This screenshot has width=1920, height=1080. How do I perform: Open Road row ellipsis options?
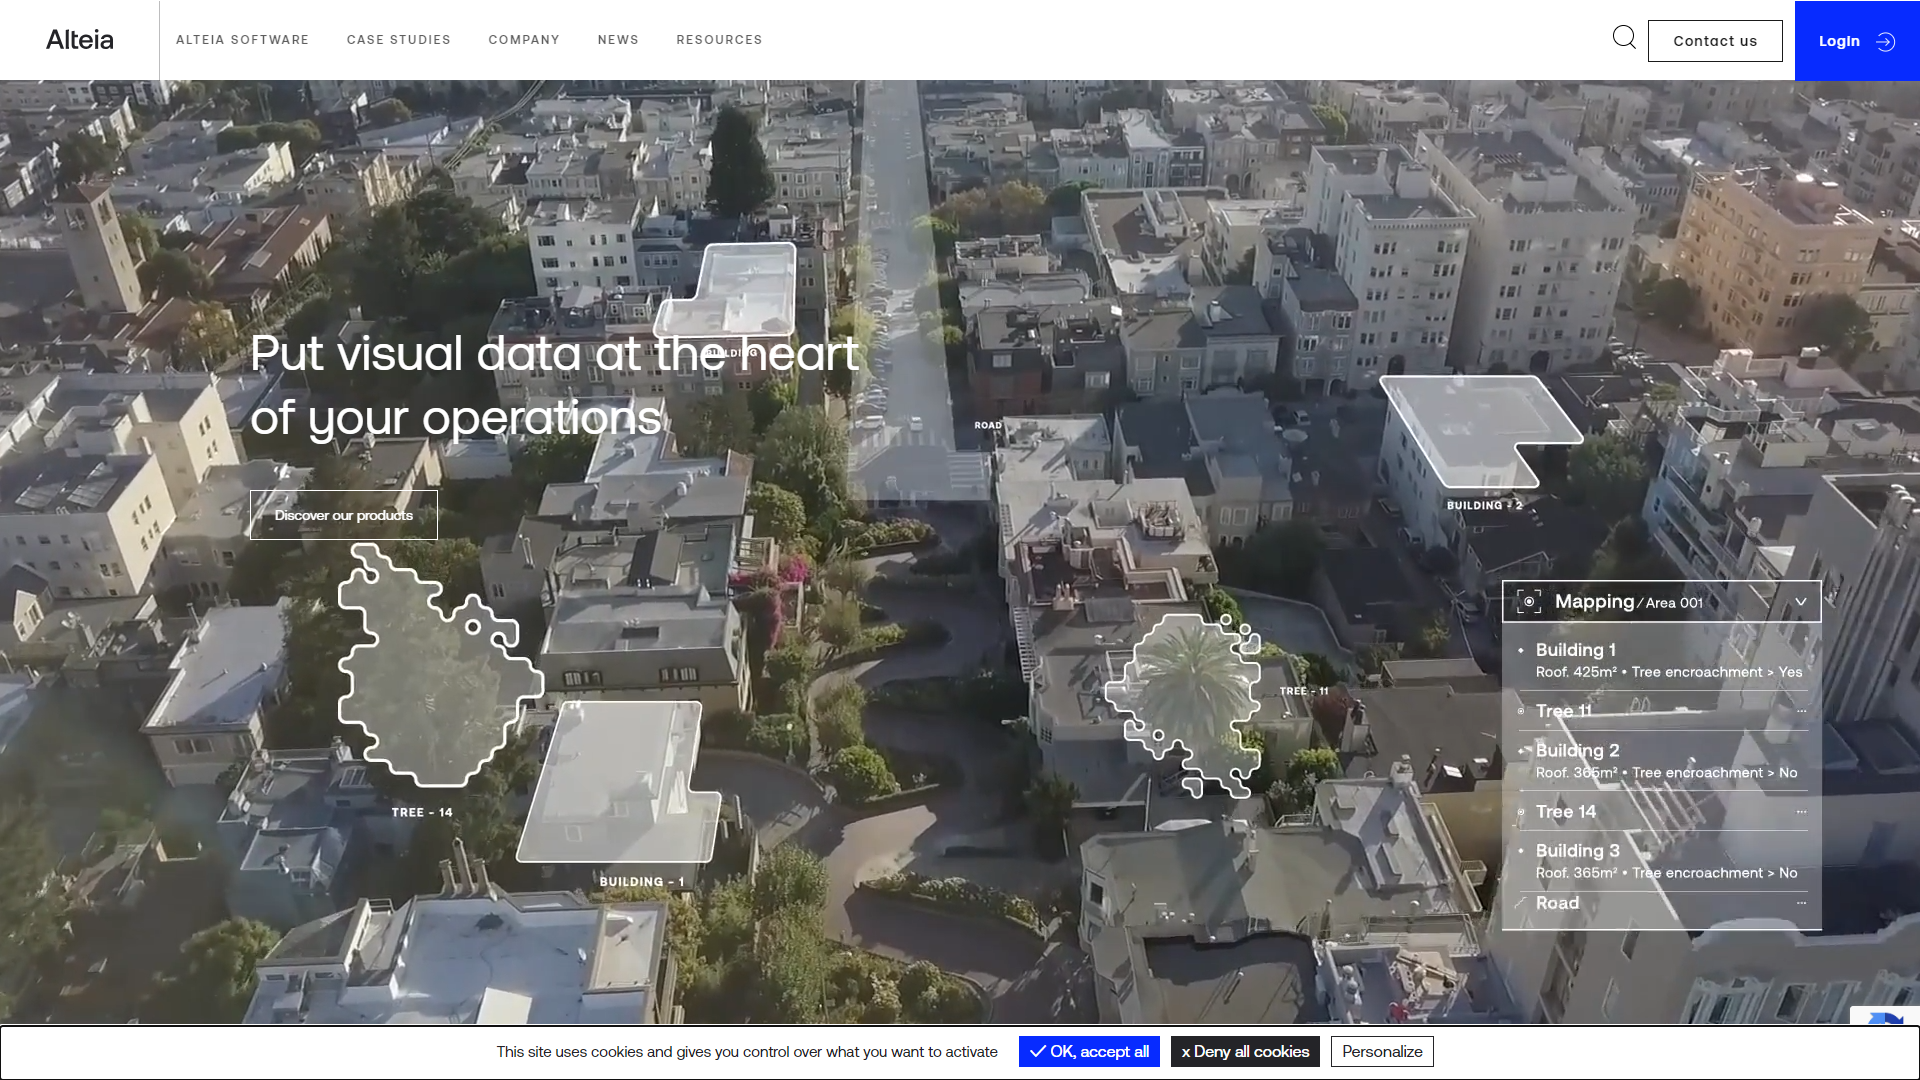(1801, 903)
